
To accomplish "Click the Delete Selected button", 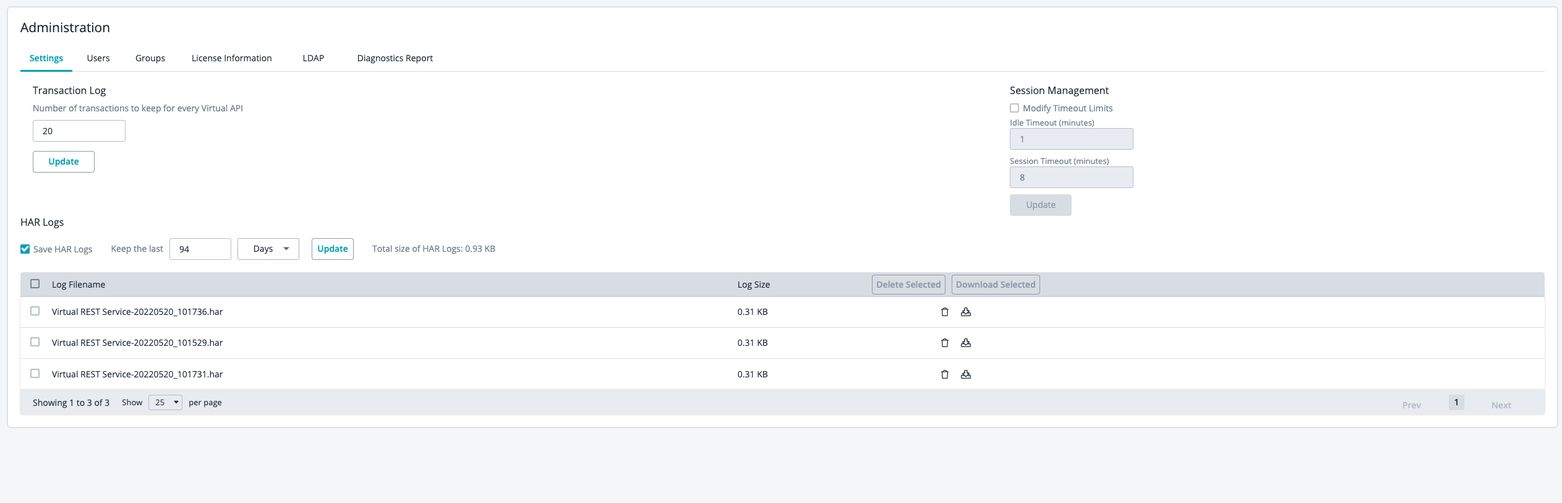I will [908, 285].
